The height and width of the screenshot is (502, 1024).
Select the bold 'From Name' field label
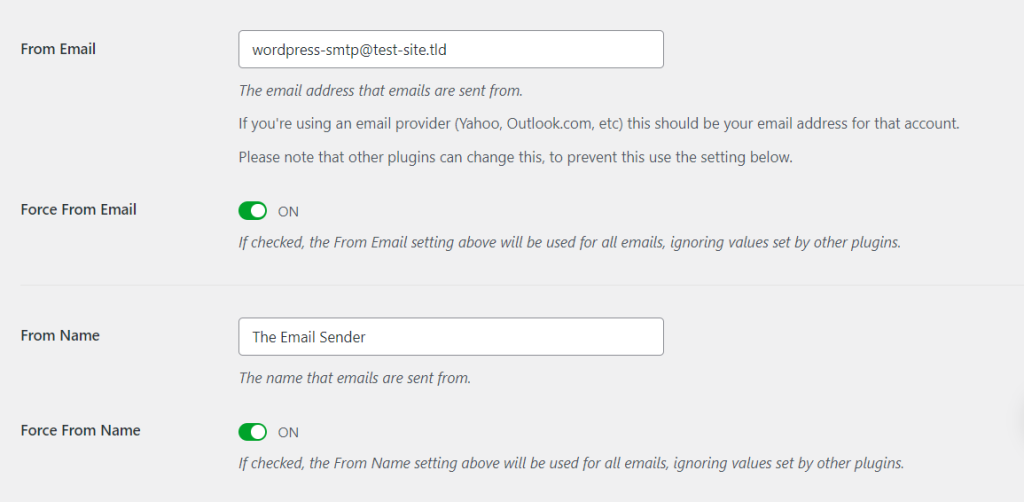click(60, 336)
